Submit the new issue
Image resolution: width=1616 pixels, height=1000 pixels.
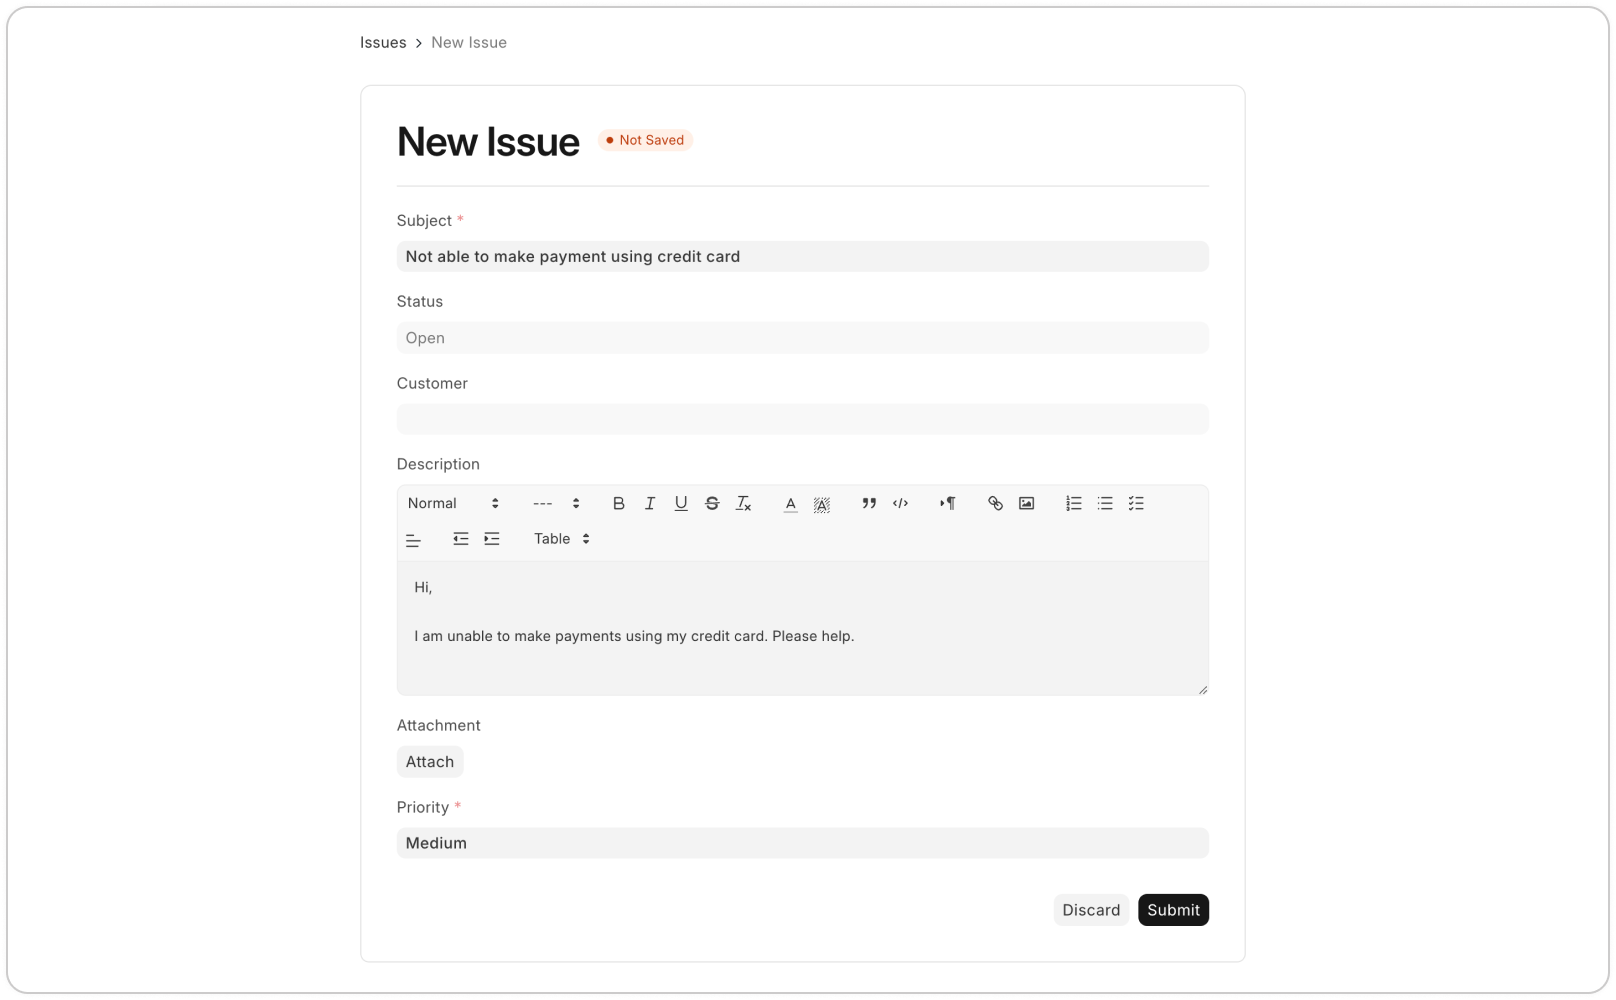(1173, 910)
